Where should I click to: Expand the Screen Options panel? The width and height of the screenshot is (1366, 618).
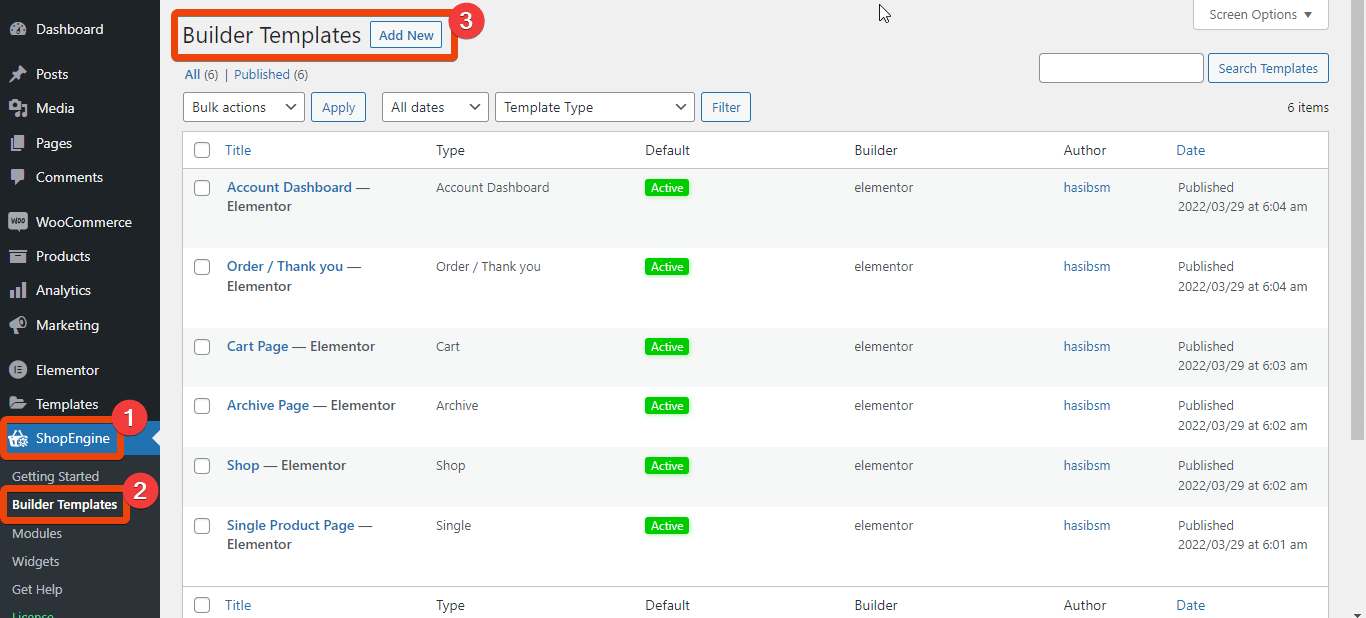1259,15
